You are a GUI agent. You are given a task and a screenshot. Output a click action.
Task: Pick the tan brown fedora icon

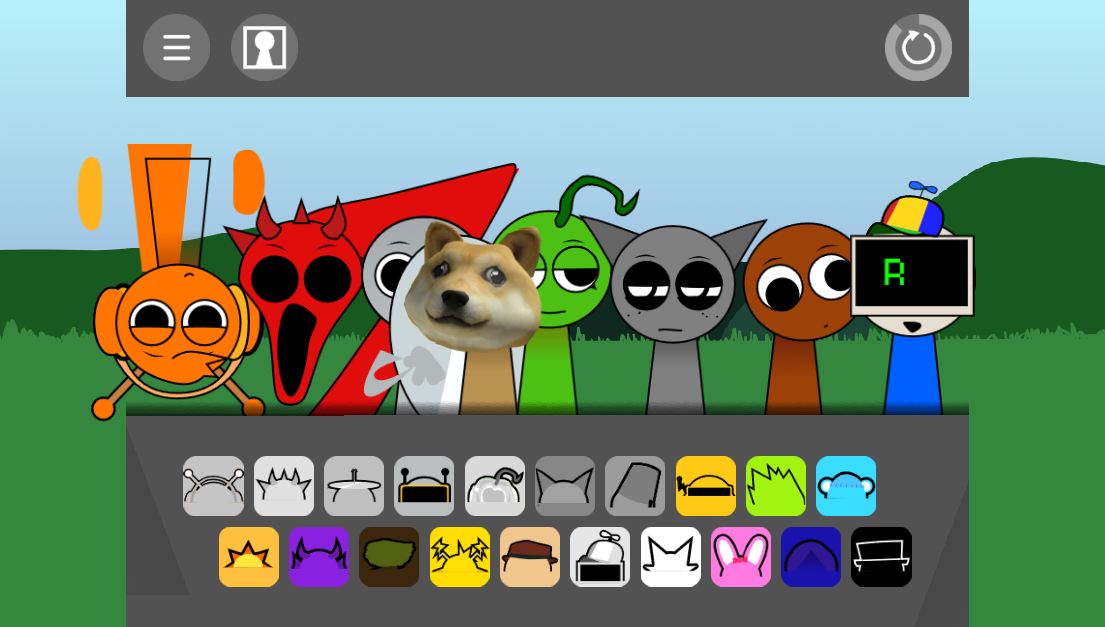tap(530, 557)
